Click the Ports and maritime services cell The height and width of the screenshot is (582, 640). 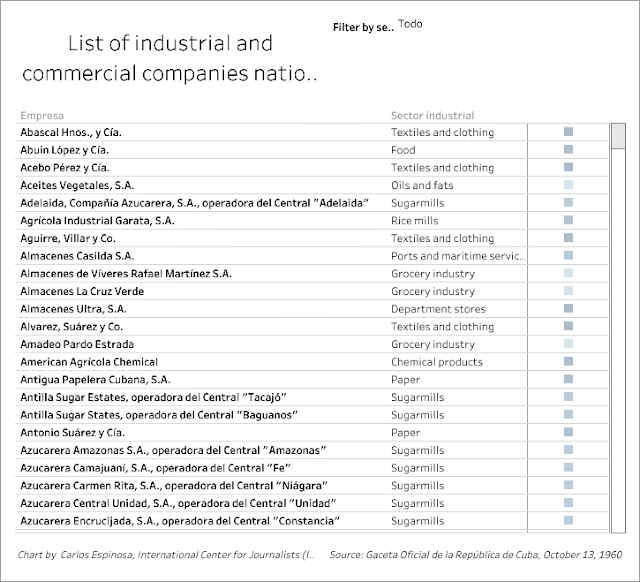point(458,256)
